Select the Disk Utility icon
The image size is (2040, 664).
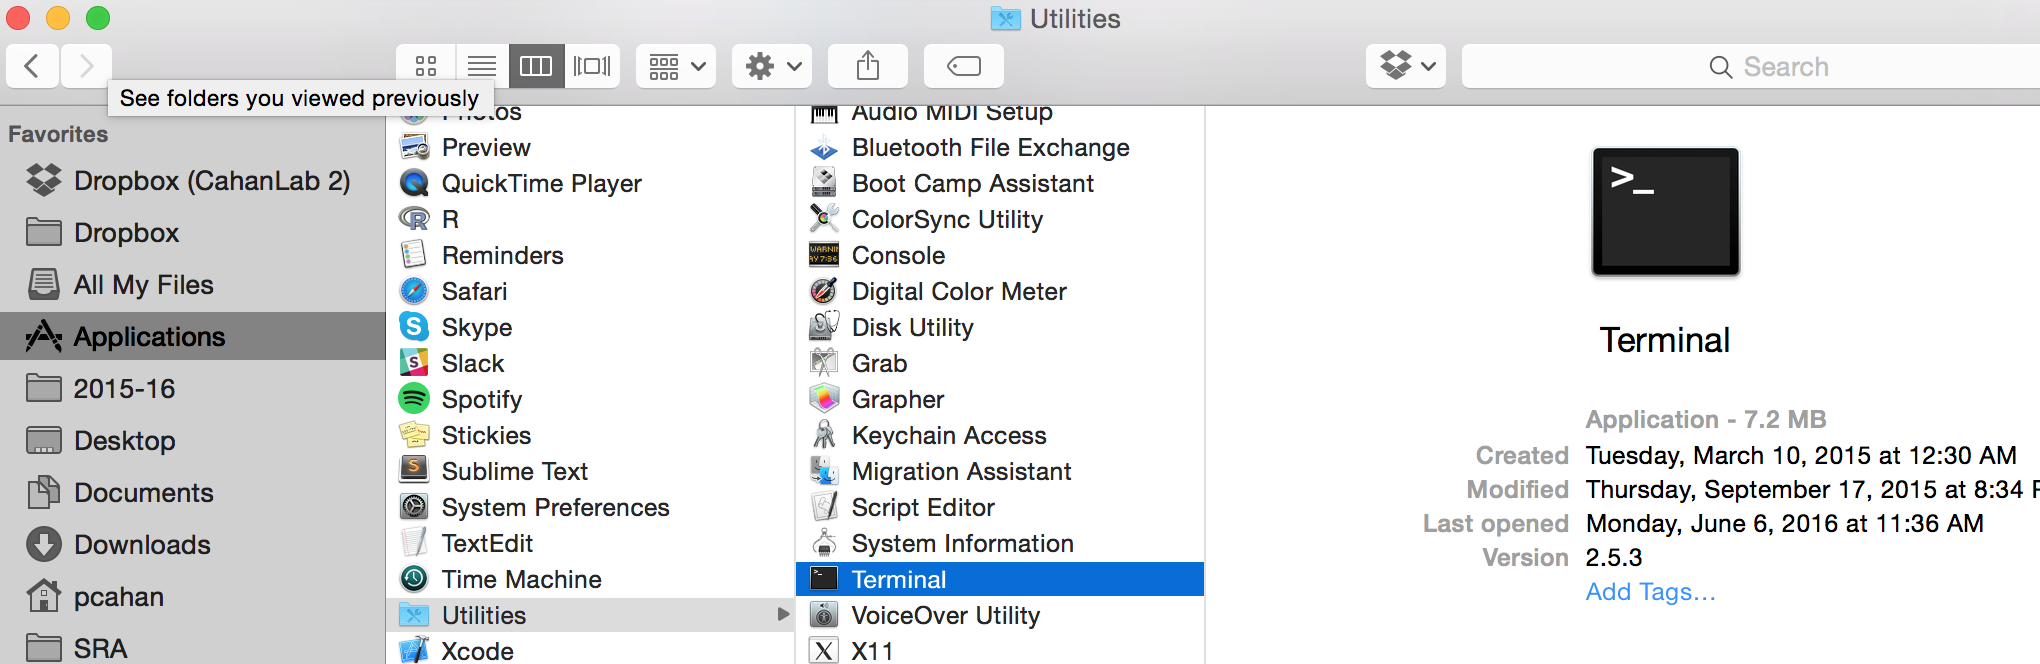824,327
